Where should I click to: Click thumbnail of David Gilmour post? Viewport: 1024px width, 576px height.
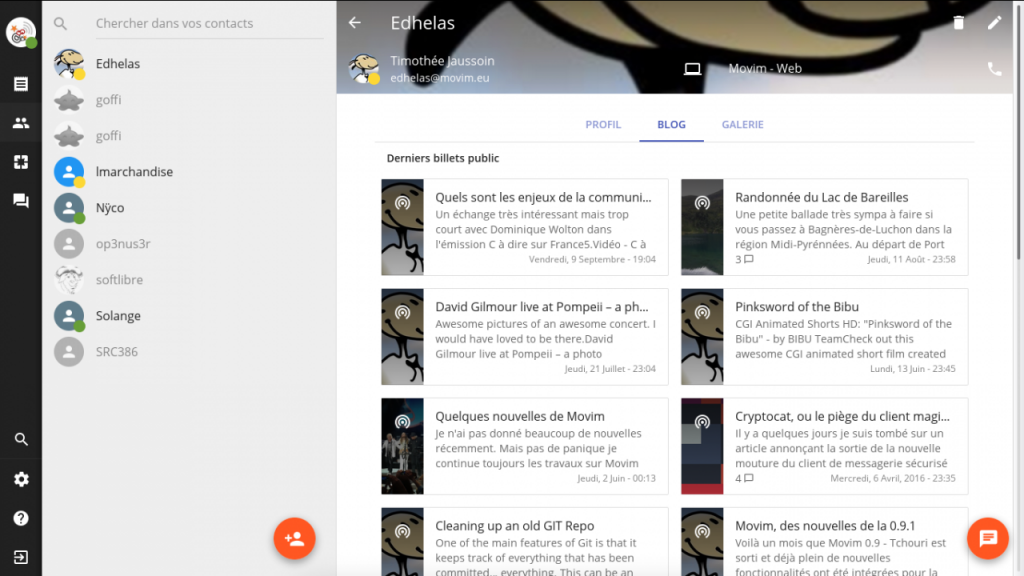coord(402,337)
